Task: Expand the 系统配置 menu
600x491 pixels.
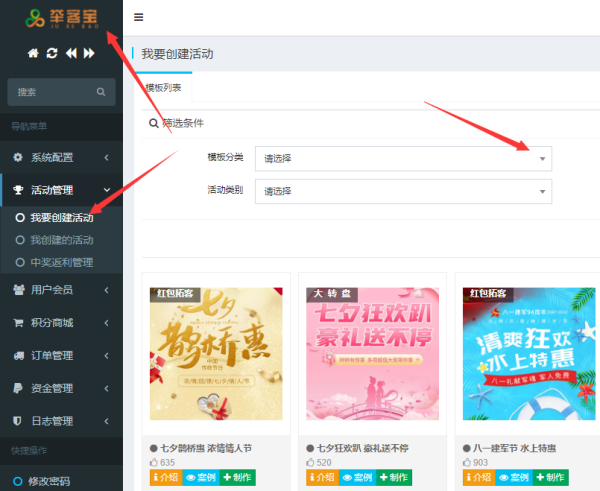Action: pos(61,157)
